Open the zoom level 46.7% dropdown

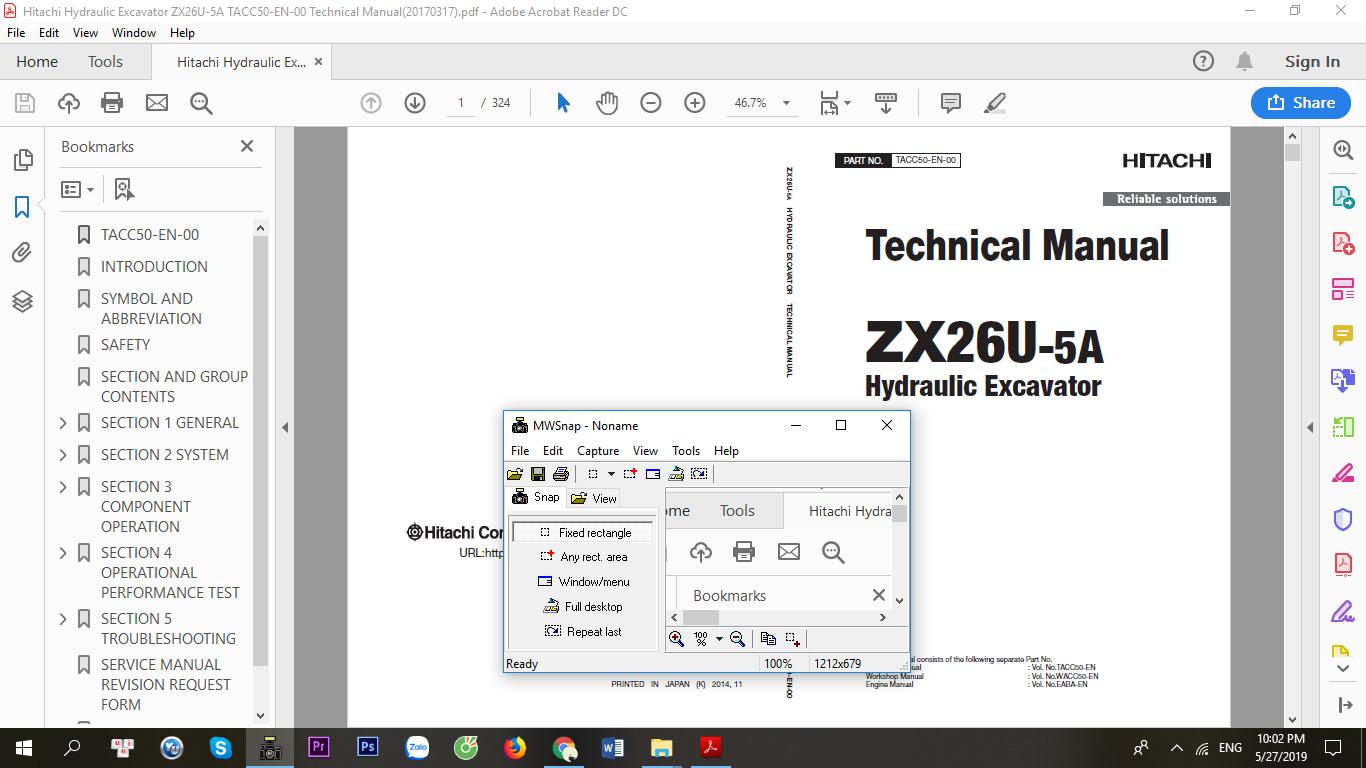point(786,103)
